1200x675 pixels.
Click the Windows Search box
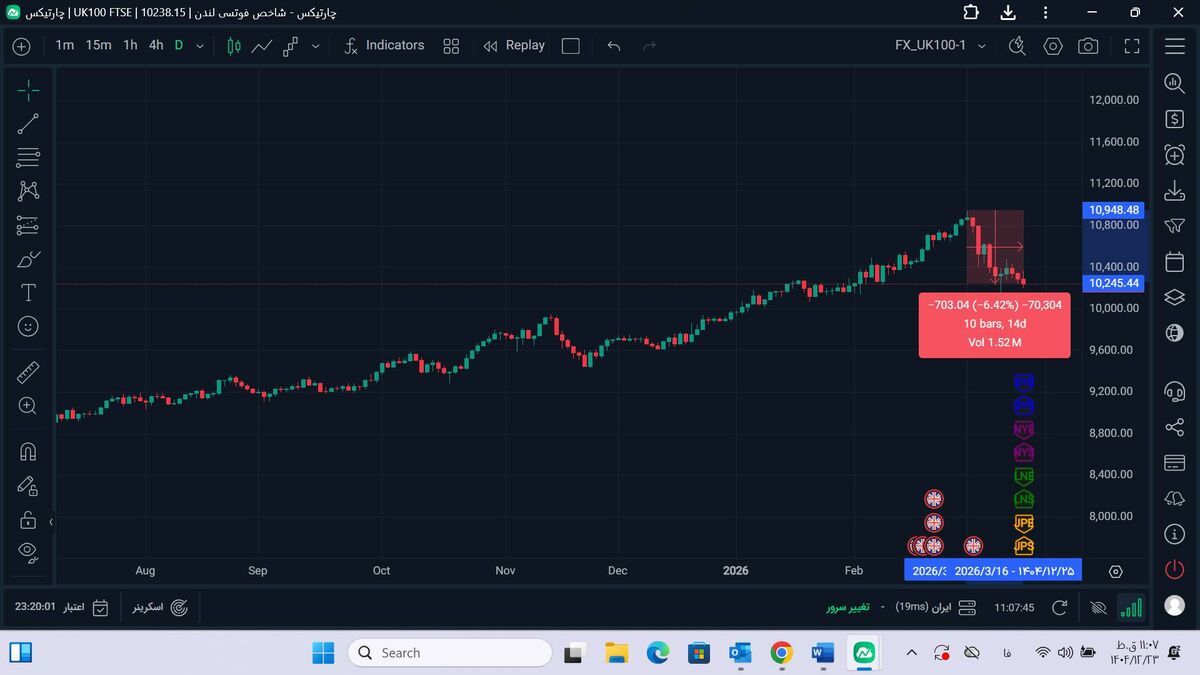449,653
